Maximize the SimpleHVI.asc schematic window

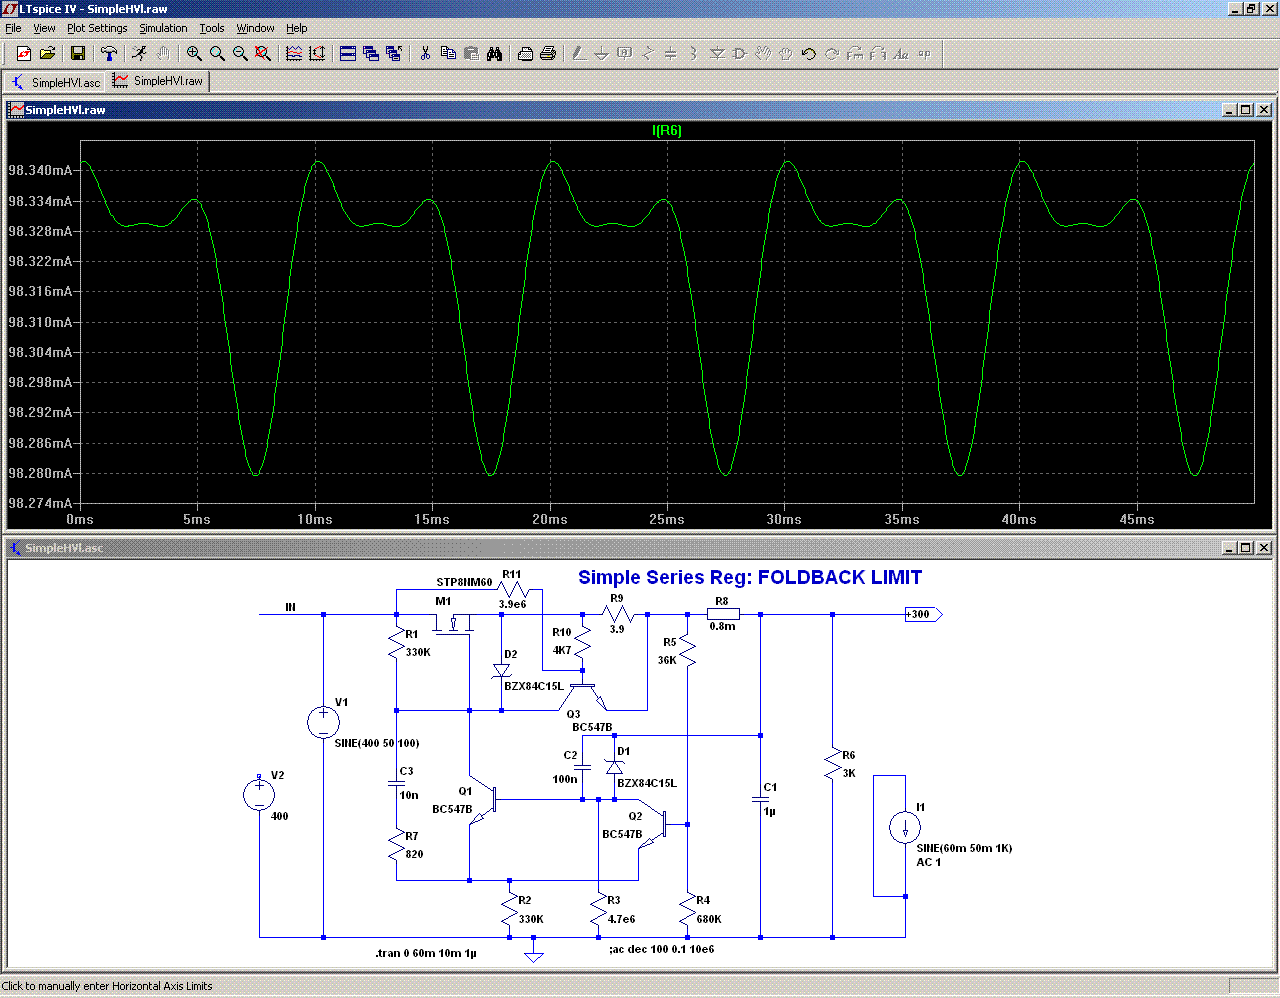1245,548
